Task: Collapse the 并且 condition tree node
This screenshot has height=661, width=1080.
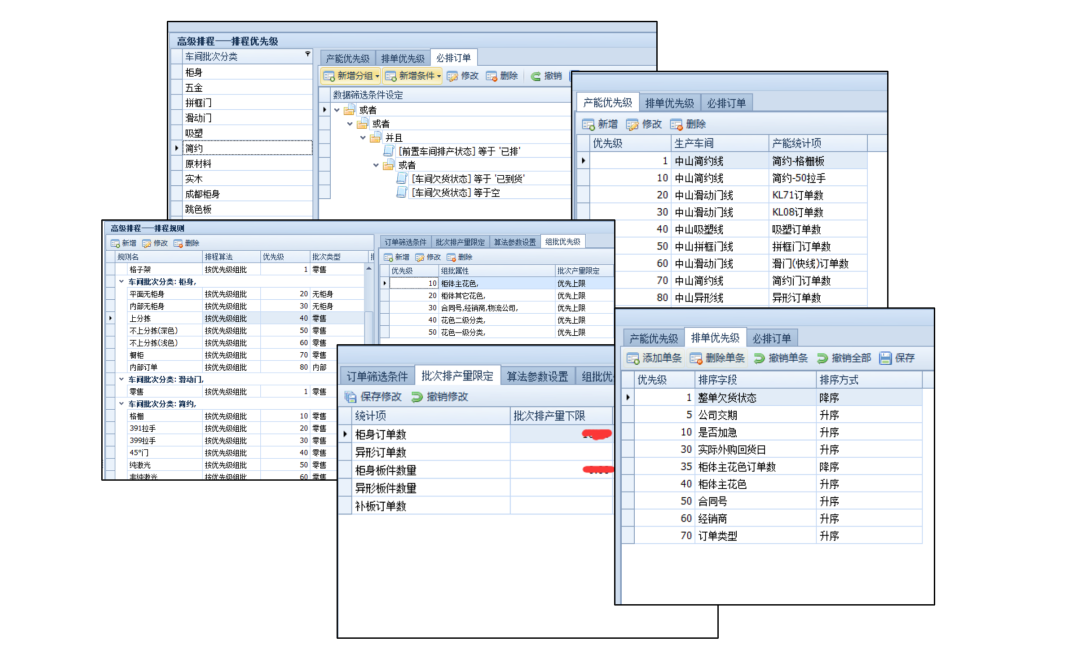Action: (x=363, y=138)
